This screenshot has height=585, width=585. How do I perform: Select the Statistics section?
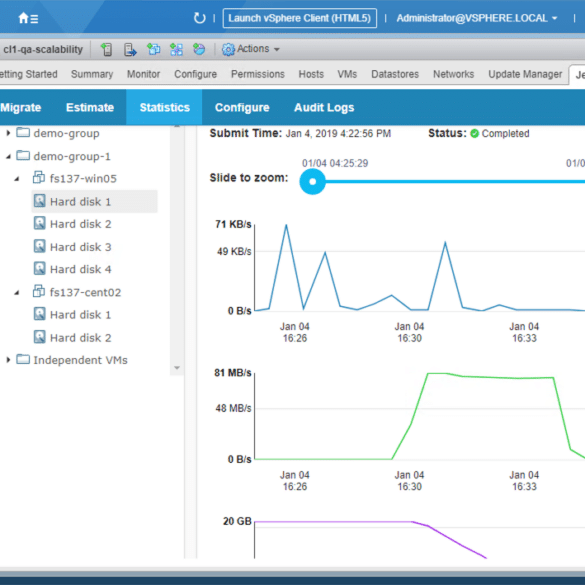[165, 107]
